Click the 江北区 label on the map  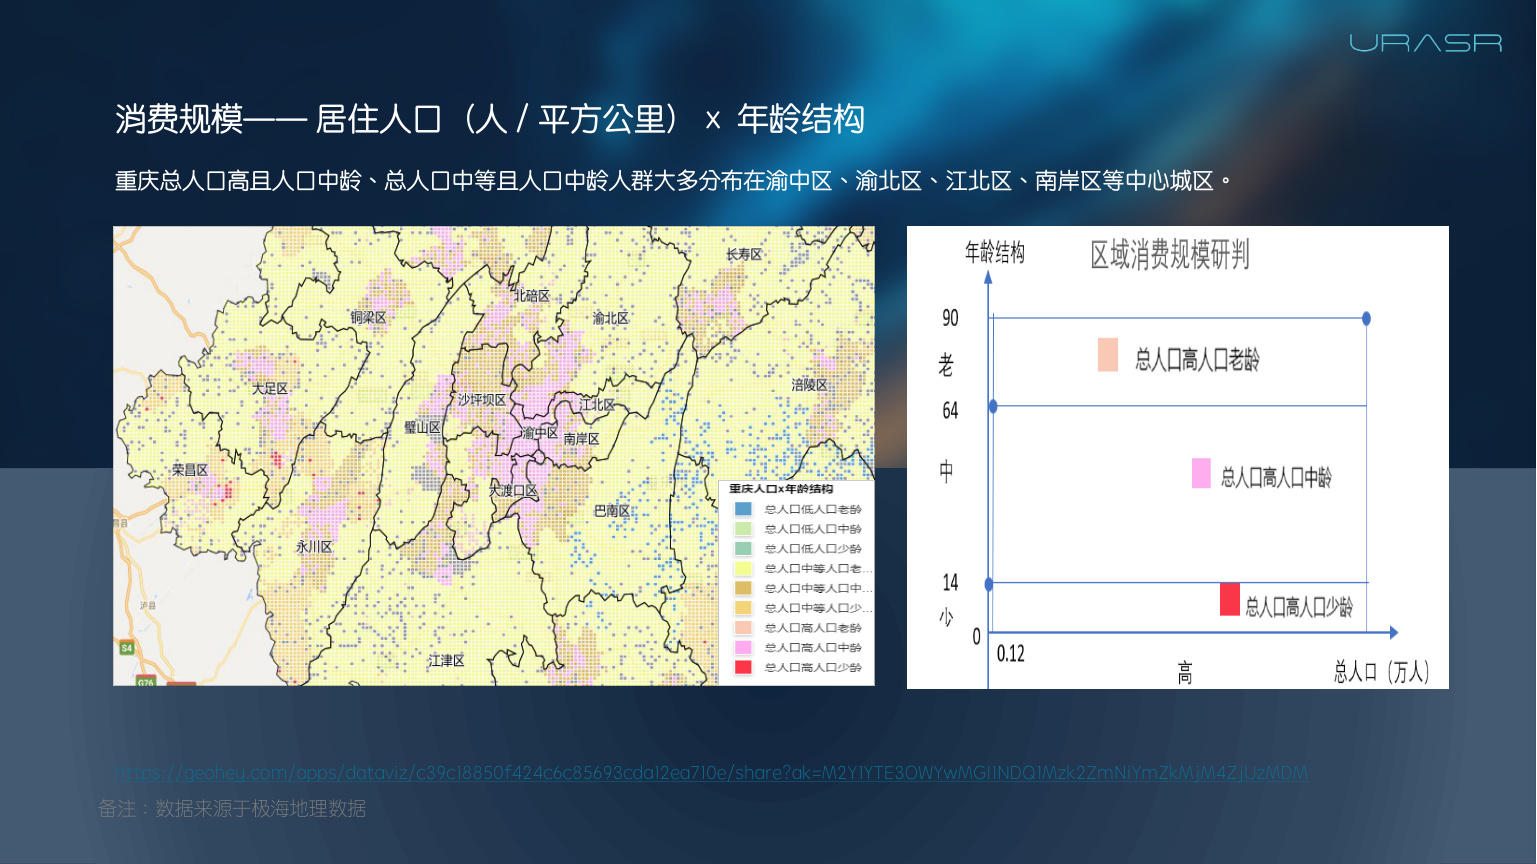(x=598, y=405)
